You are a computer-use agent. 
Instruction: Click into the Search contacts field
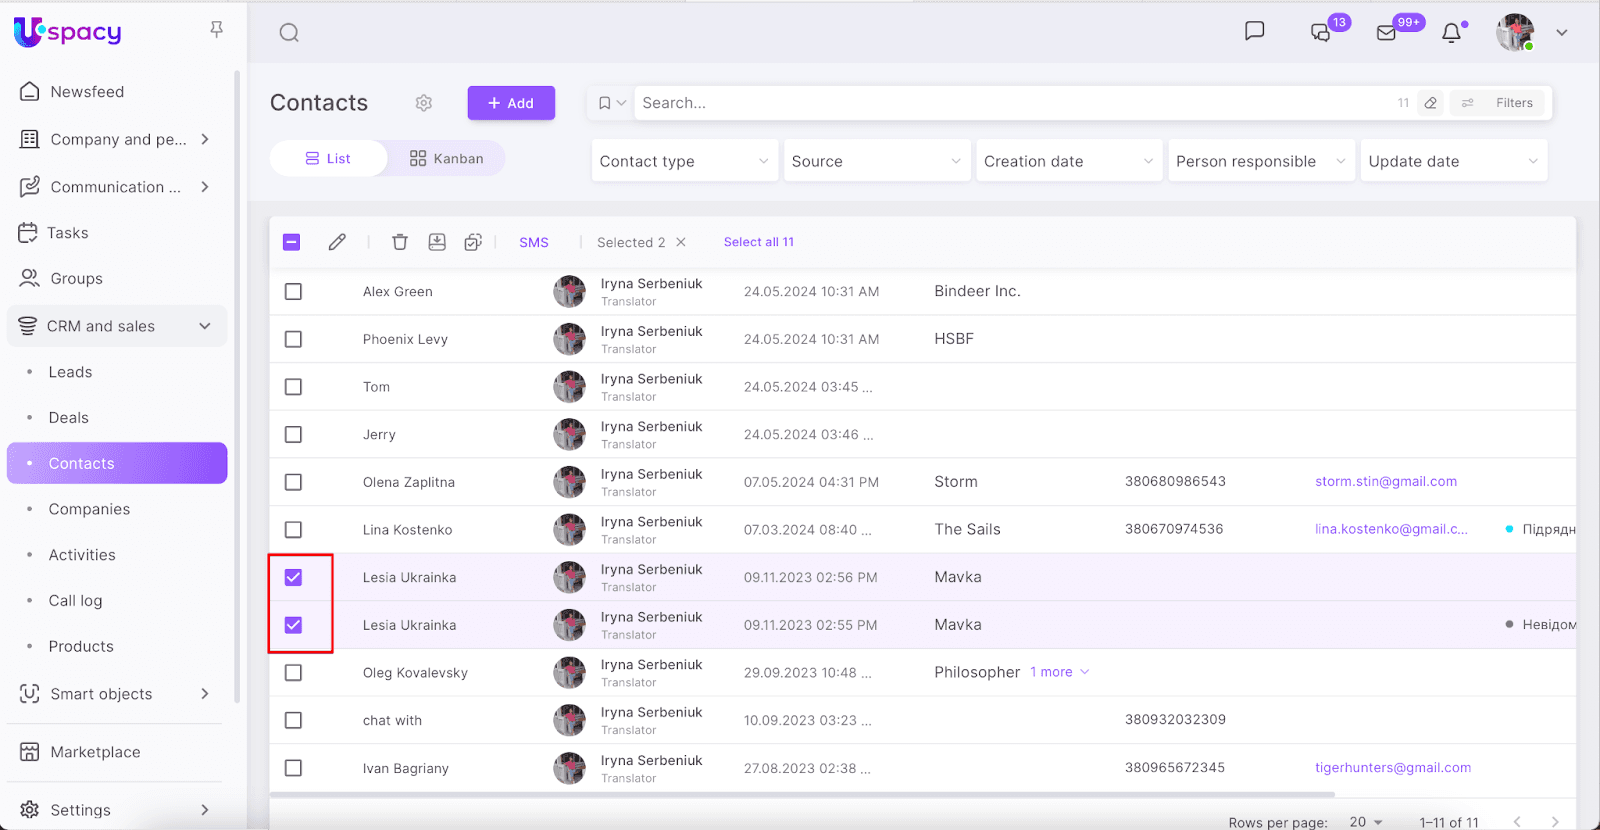[x=1010, y=103]
